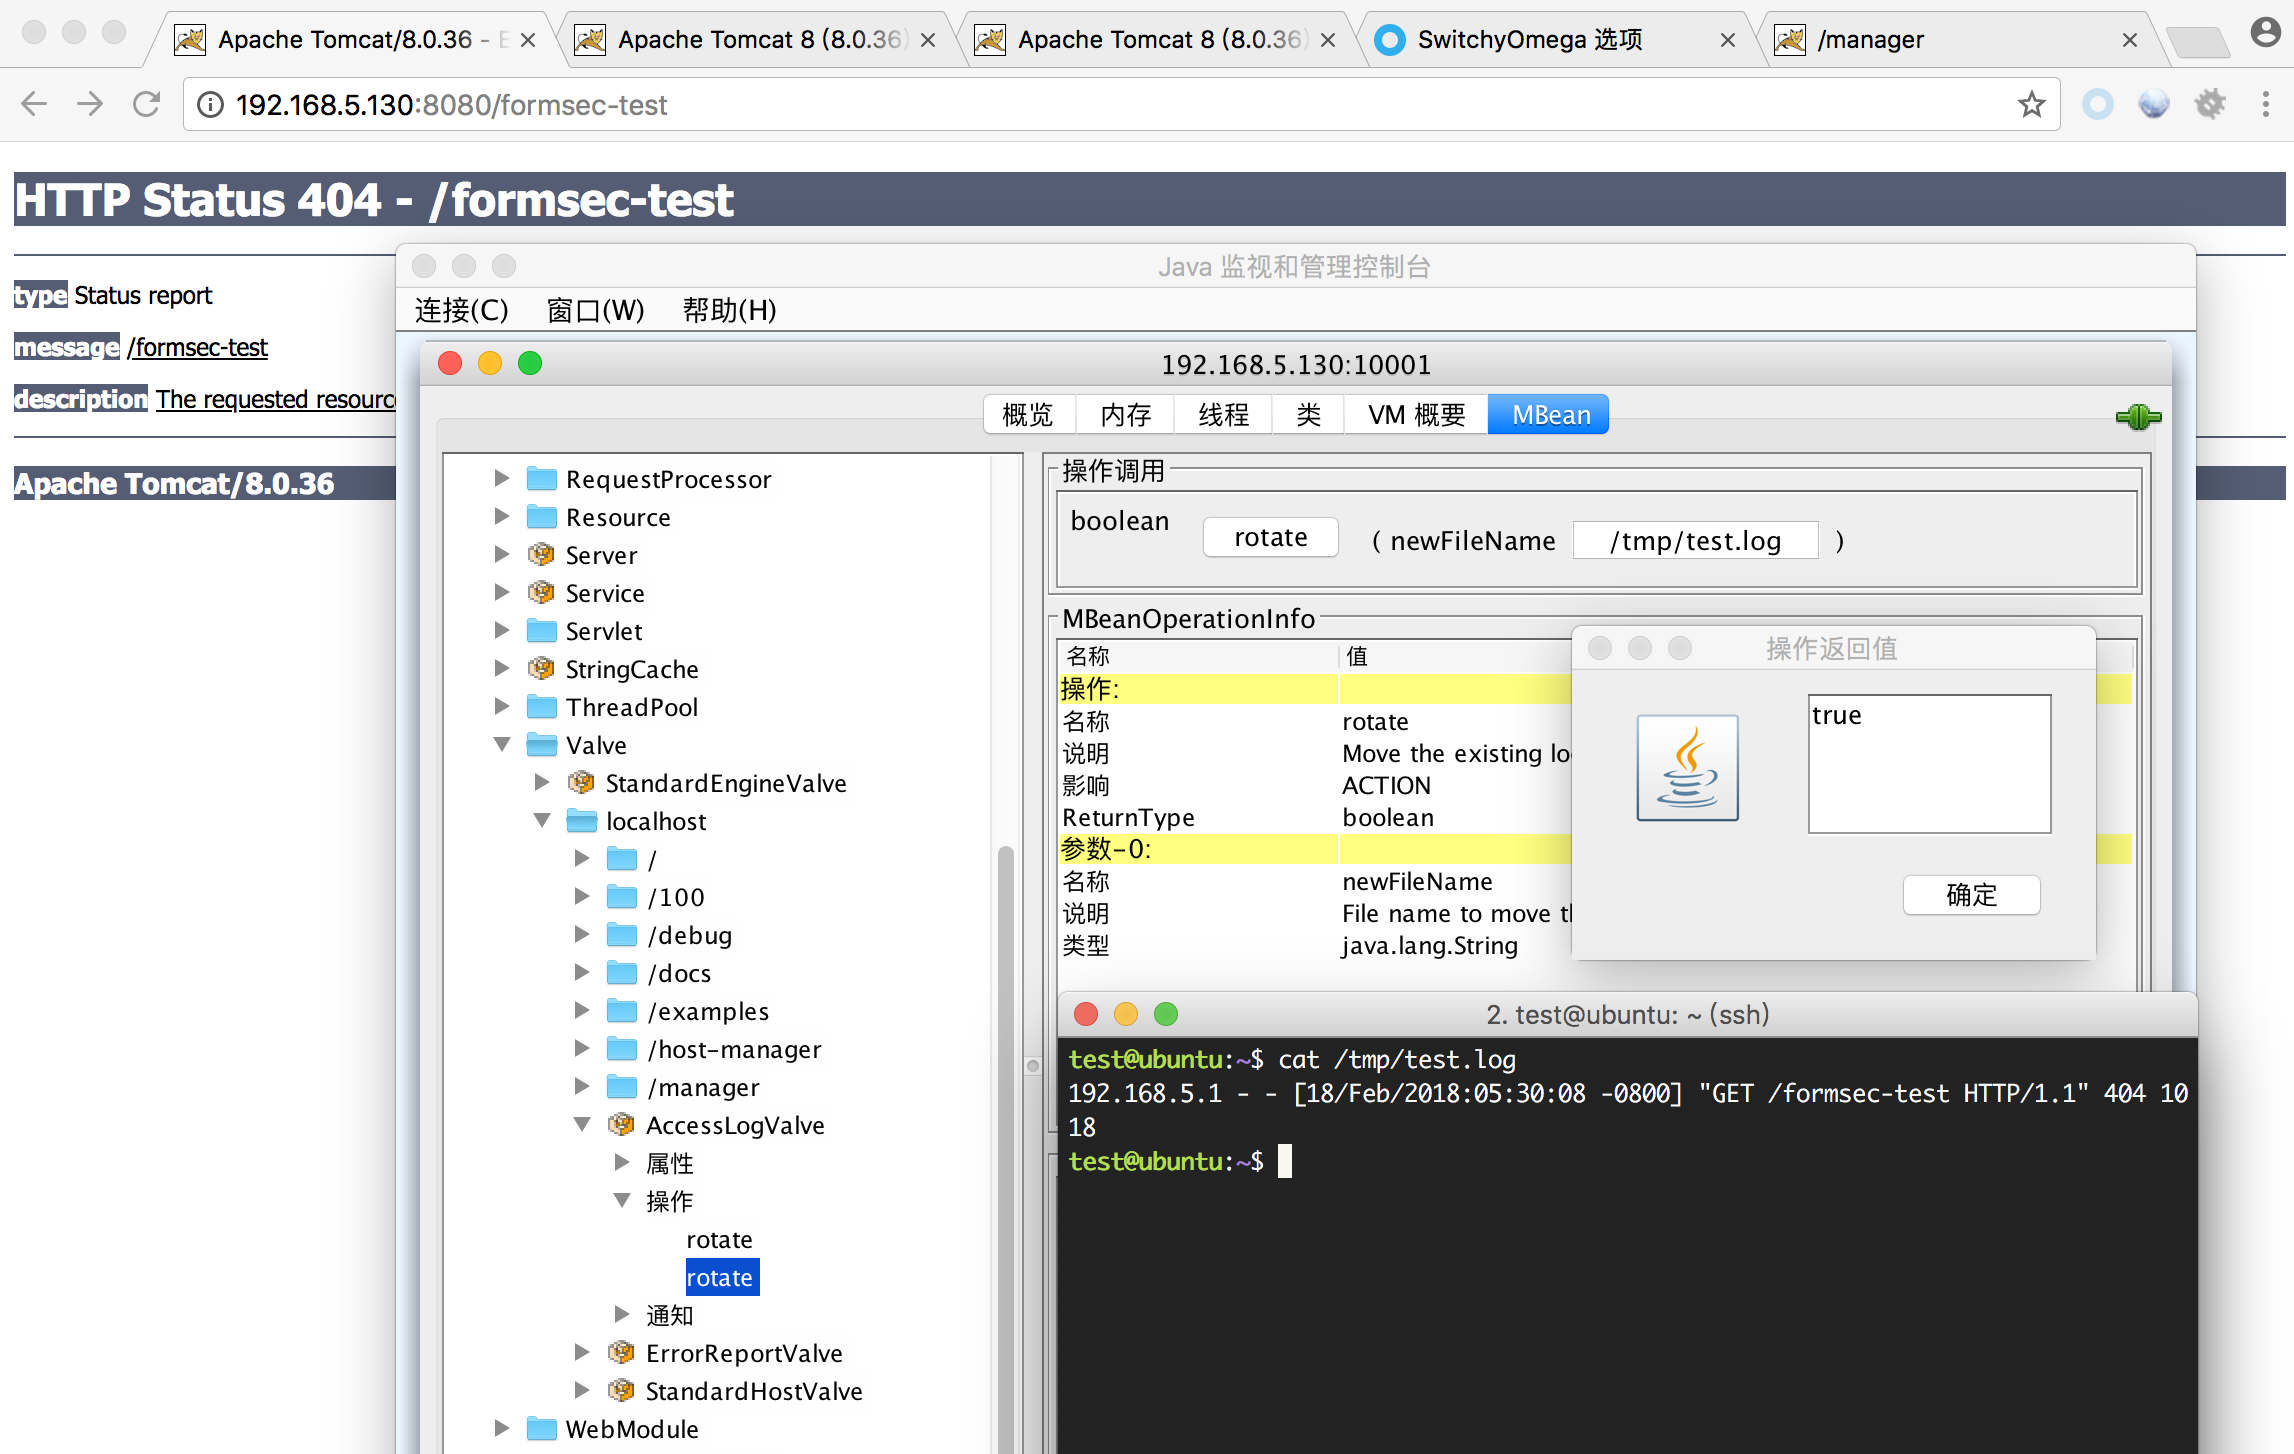This screenshot has width=2294, height=1454.
Task: Click the rotate operation invoke button
Action: 1270,538
